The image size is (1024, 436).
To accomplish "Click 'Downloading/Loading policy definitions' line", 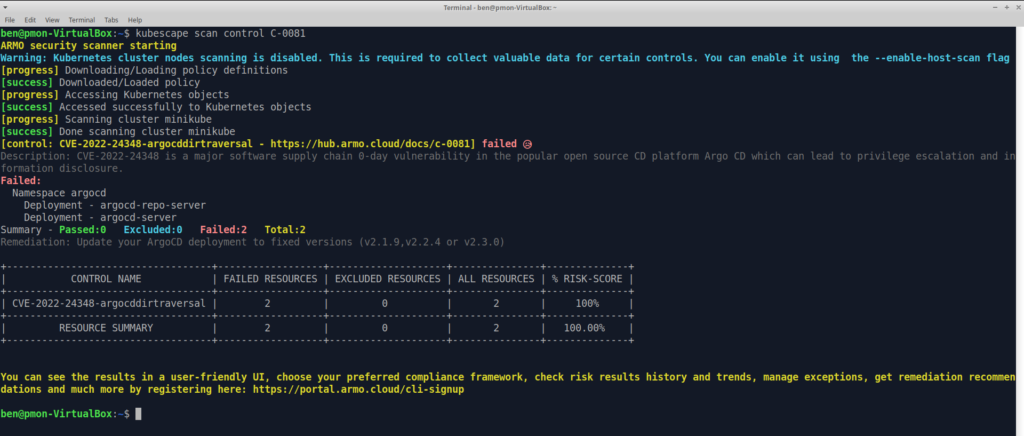I will click(176, 70).
